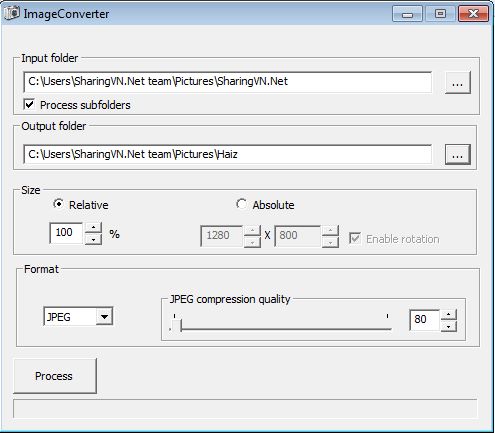
Task: Click the ImageConverter camera icon in title bar
Action: (12, 13)
